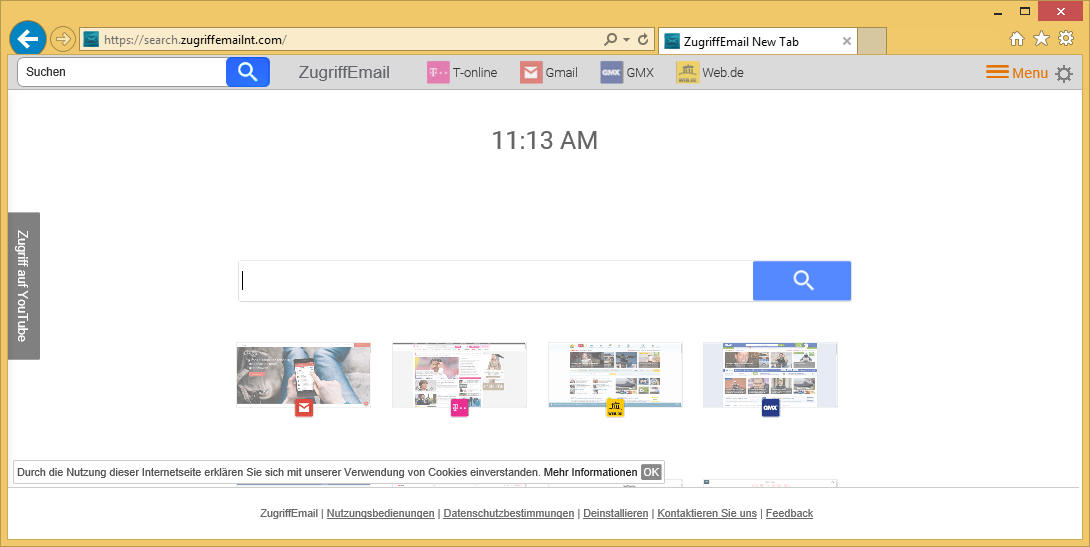The image size is (1090, 547).
Task: Open the browser tools gear icon
Action: point(1066,39)
